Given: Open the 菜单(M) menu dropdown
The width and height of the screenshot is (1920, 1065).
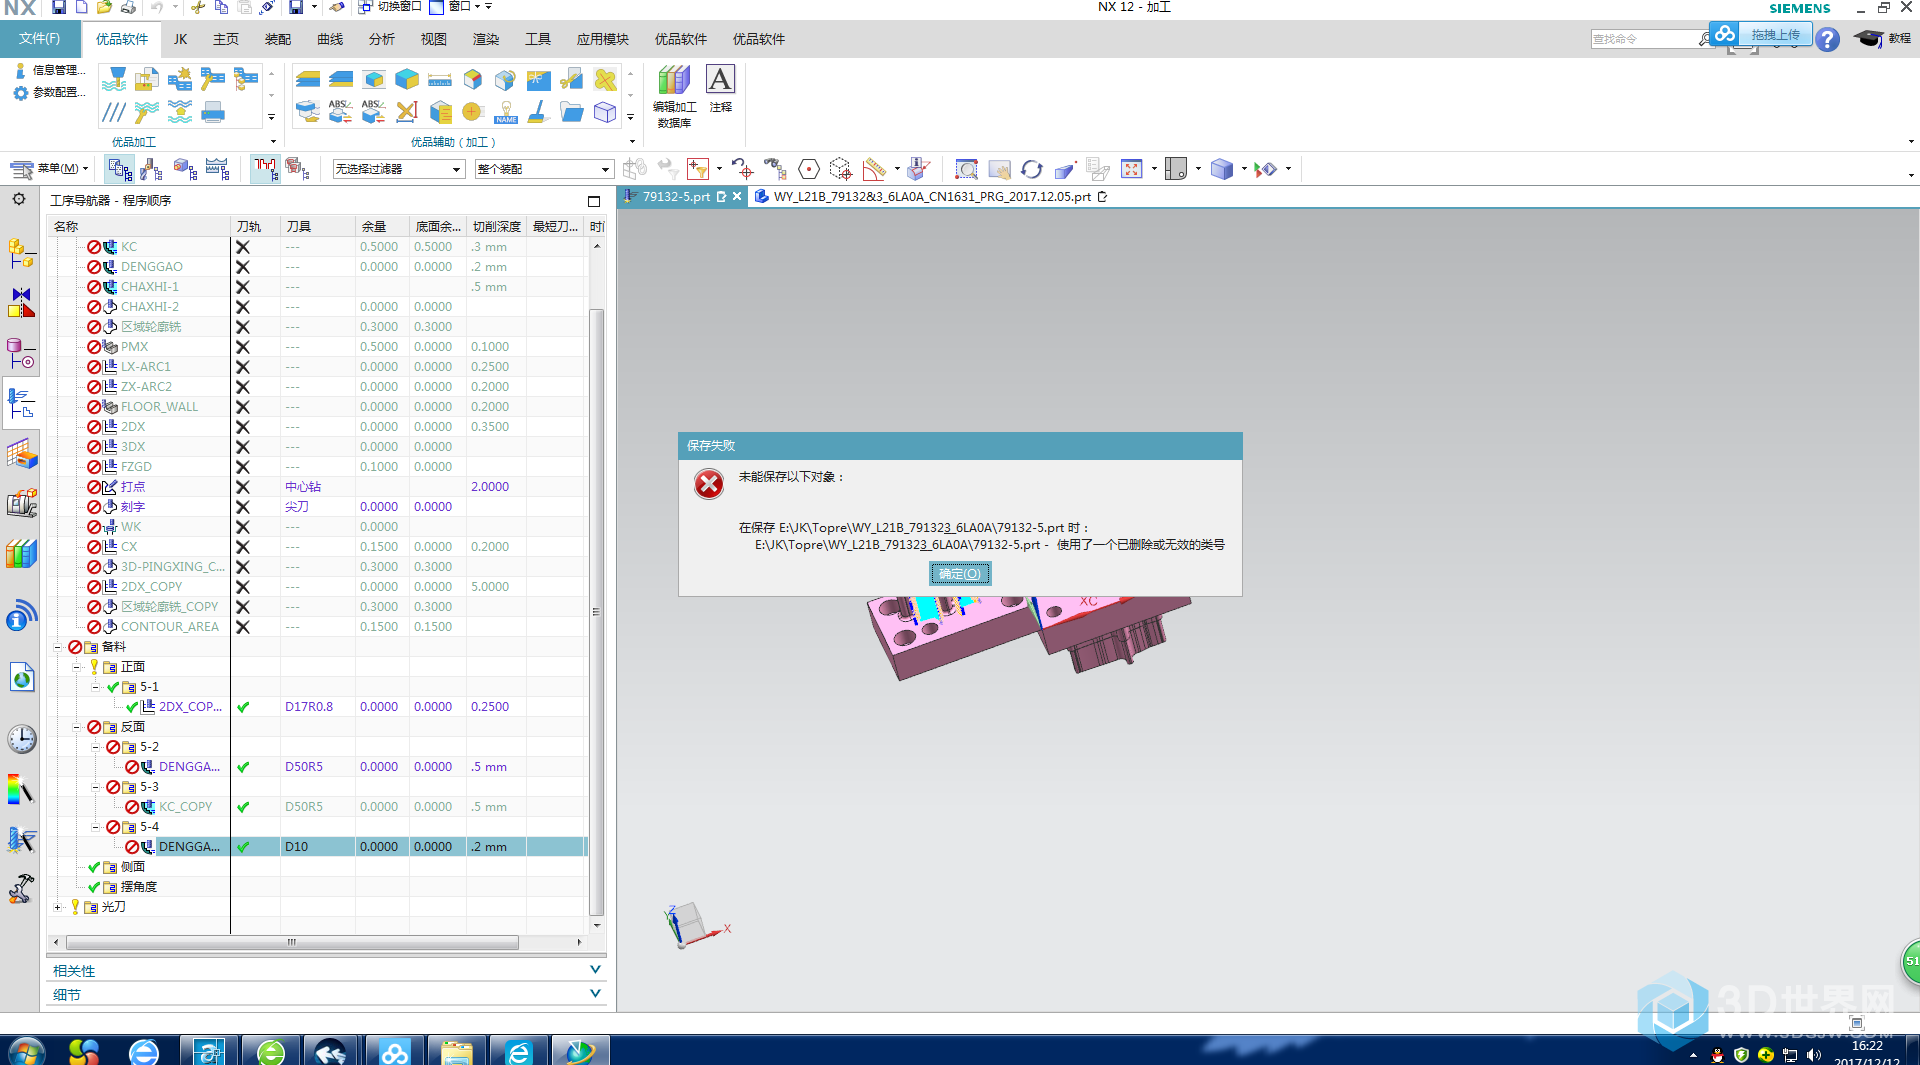Looking at the screenshot, I should click(x=50, y=169).
